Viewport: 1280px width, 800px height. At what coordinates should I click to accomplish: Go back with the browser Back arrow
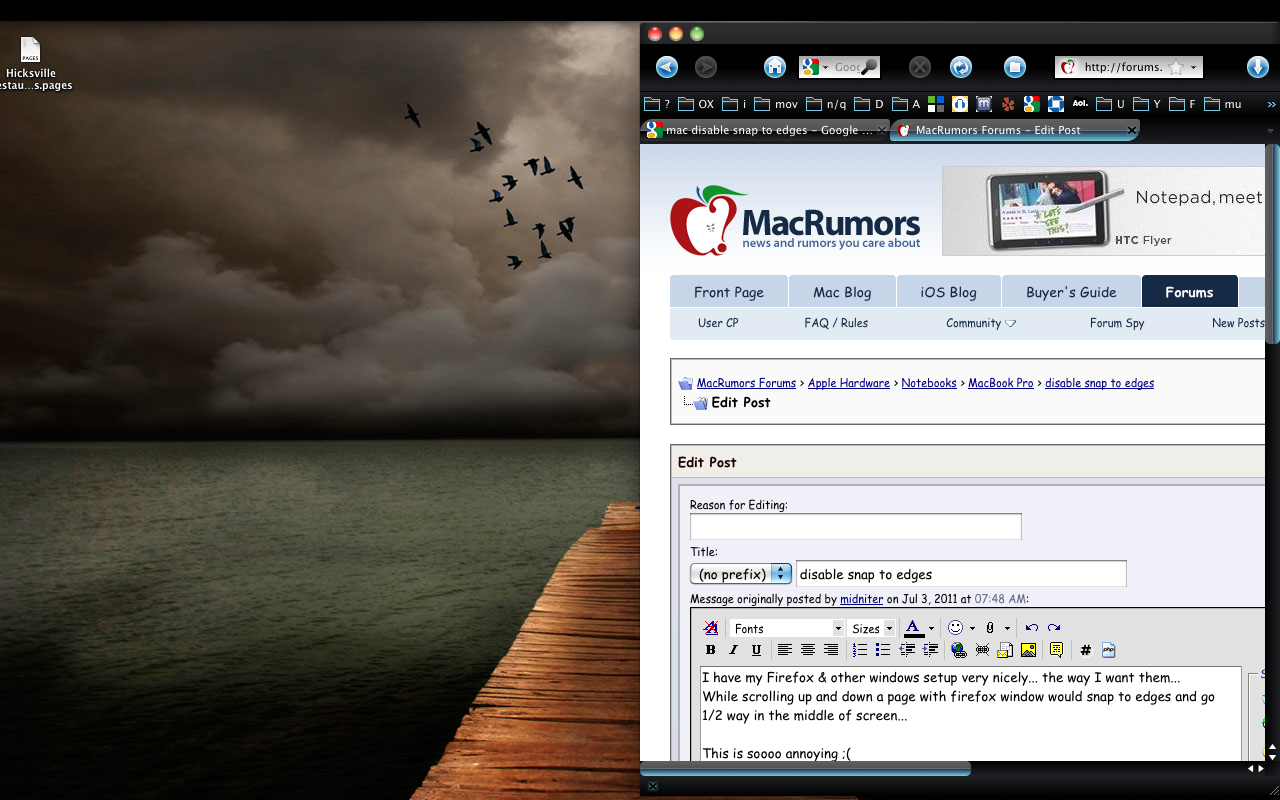[667, 67]
